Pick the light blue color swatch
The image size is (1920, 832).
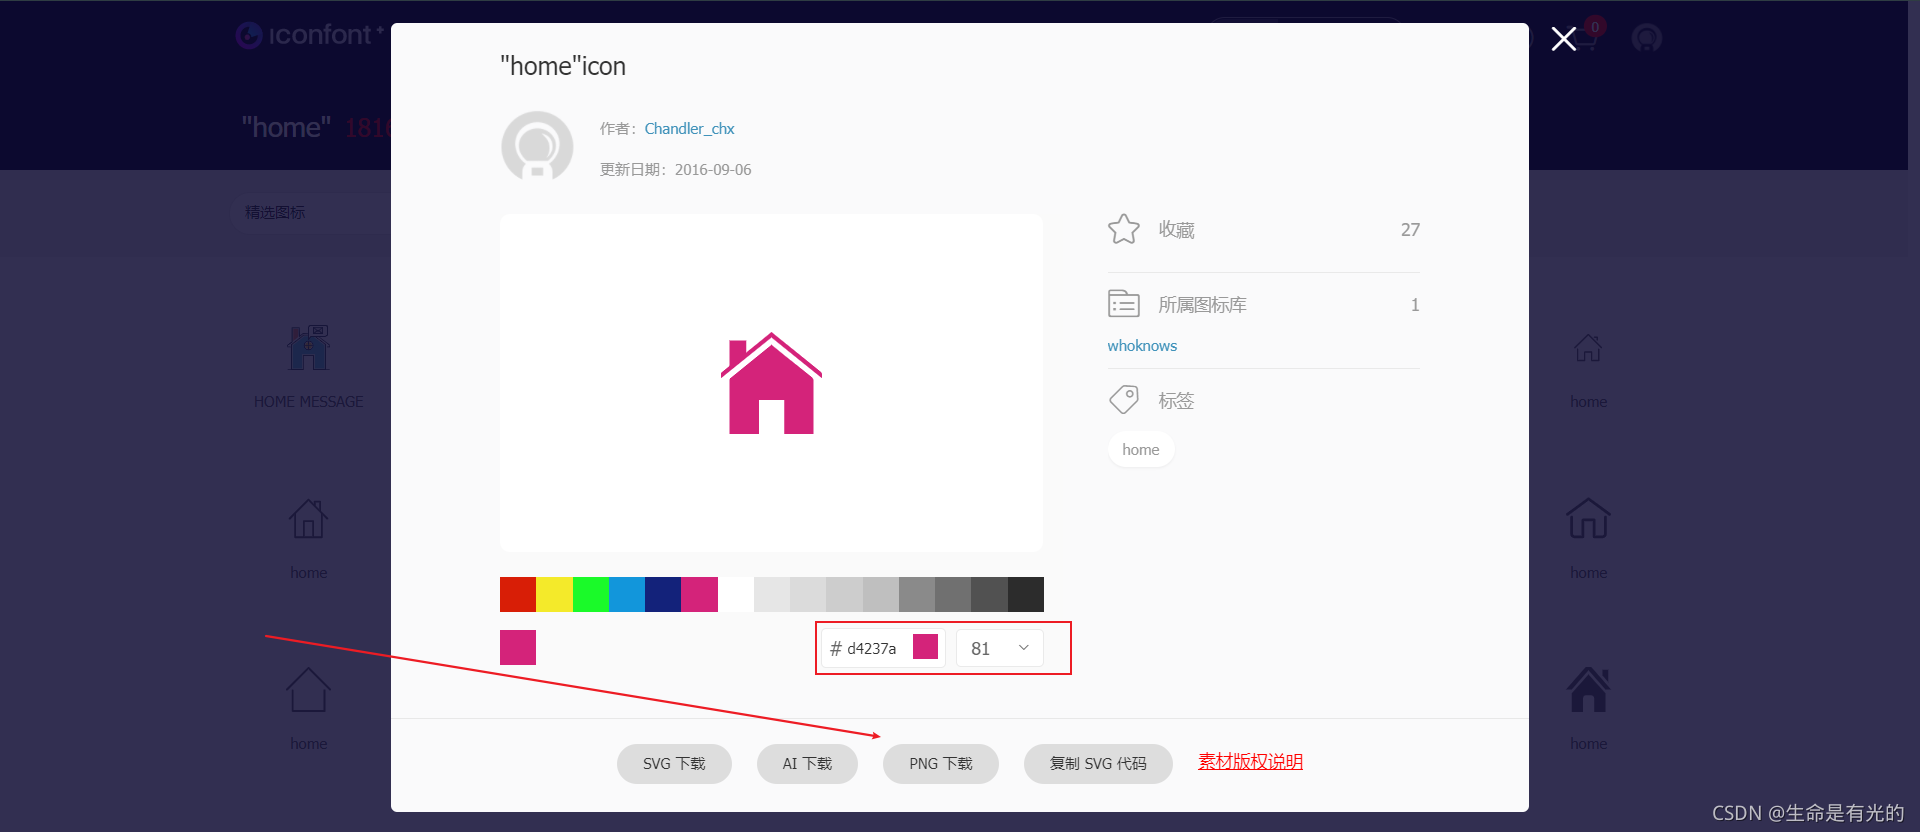coord(627,594)
